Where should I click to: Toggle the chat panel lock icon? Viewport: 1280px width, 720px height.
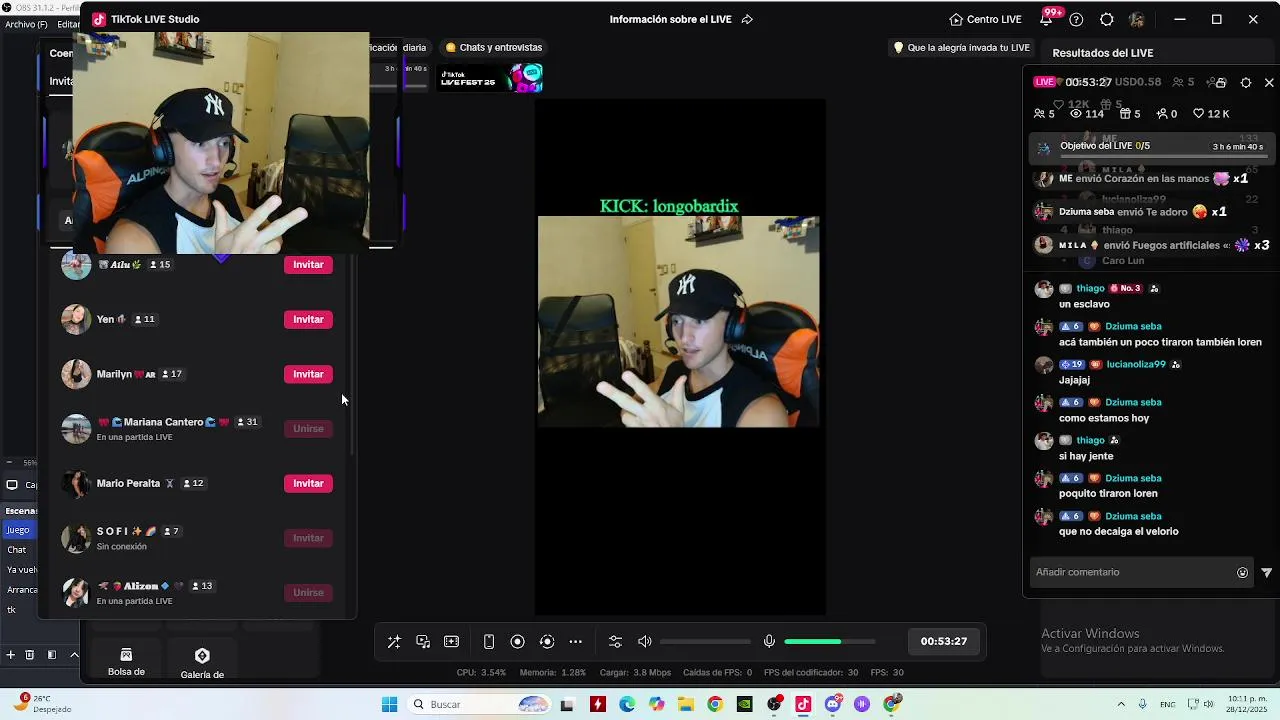(x=1220, y=82)
